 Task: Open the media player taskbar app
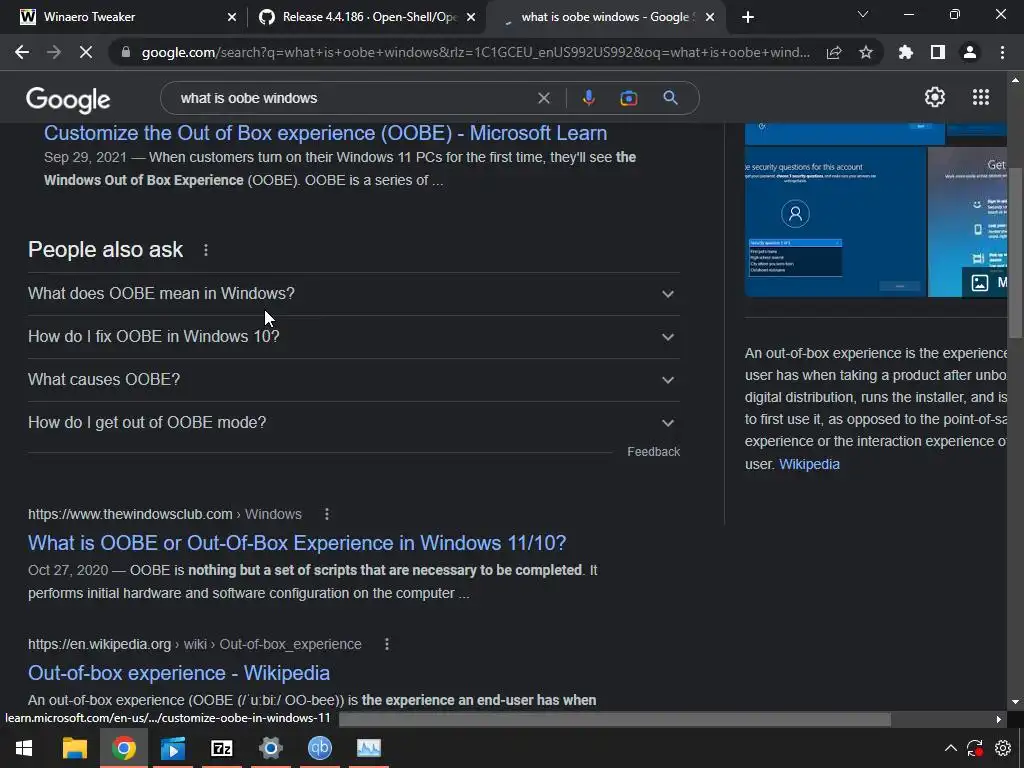[172, 748]
